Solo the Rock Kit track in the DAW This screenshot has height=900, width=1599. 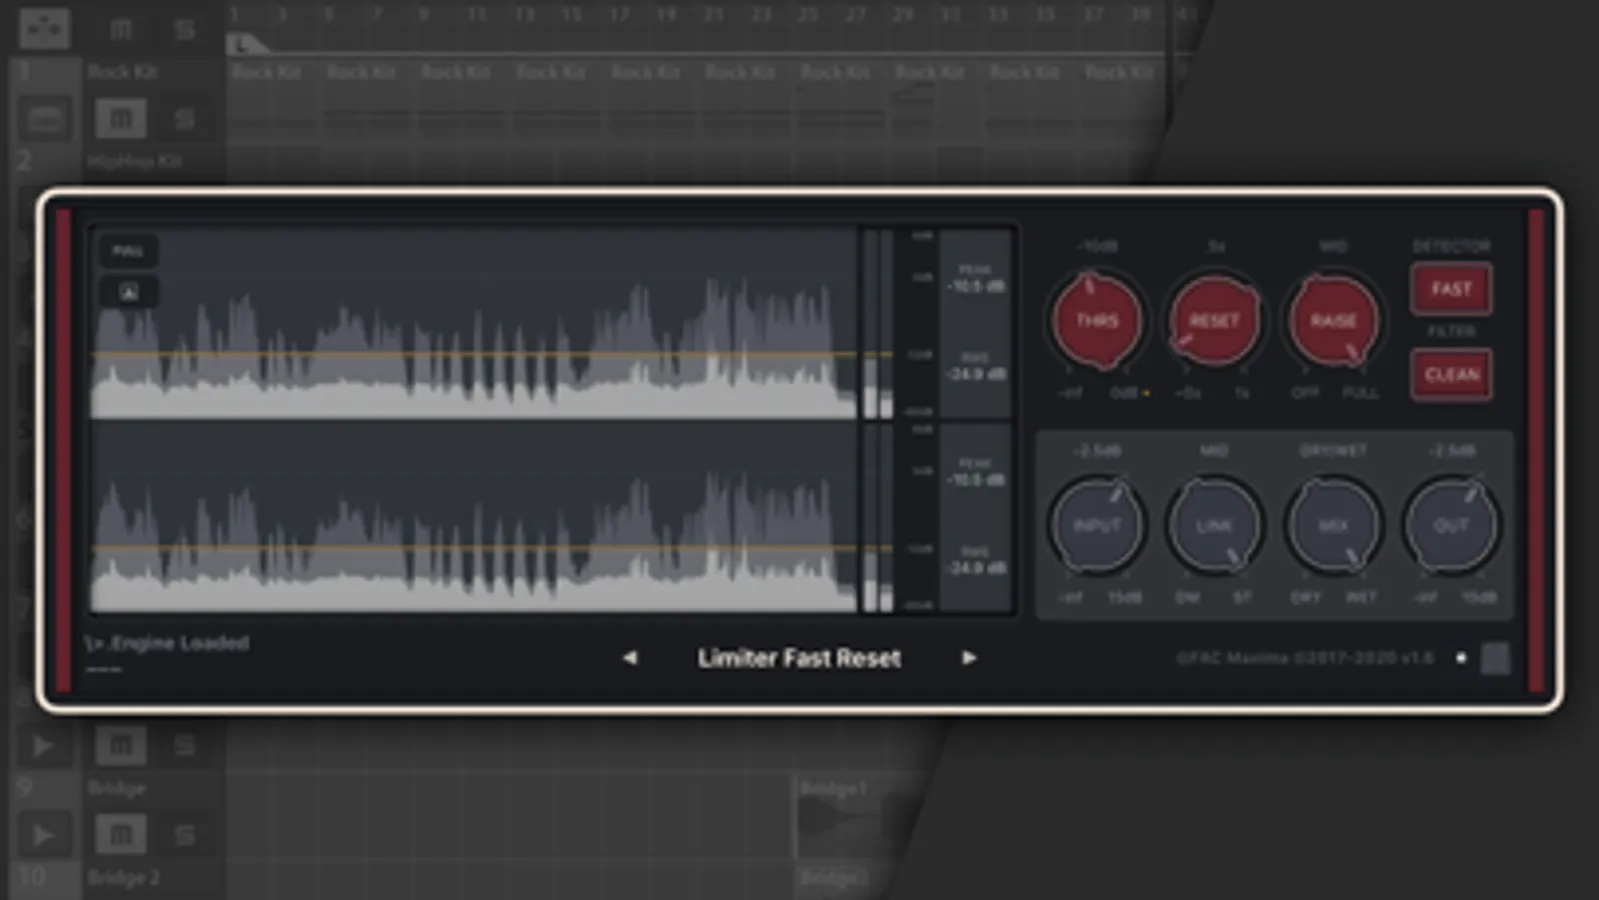[184, 119]
